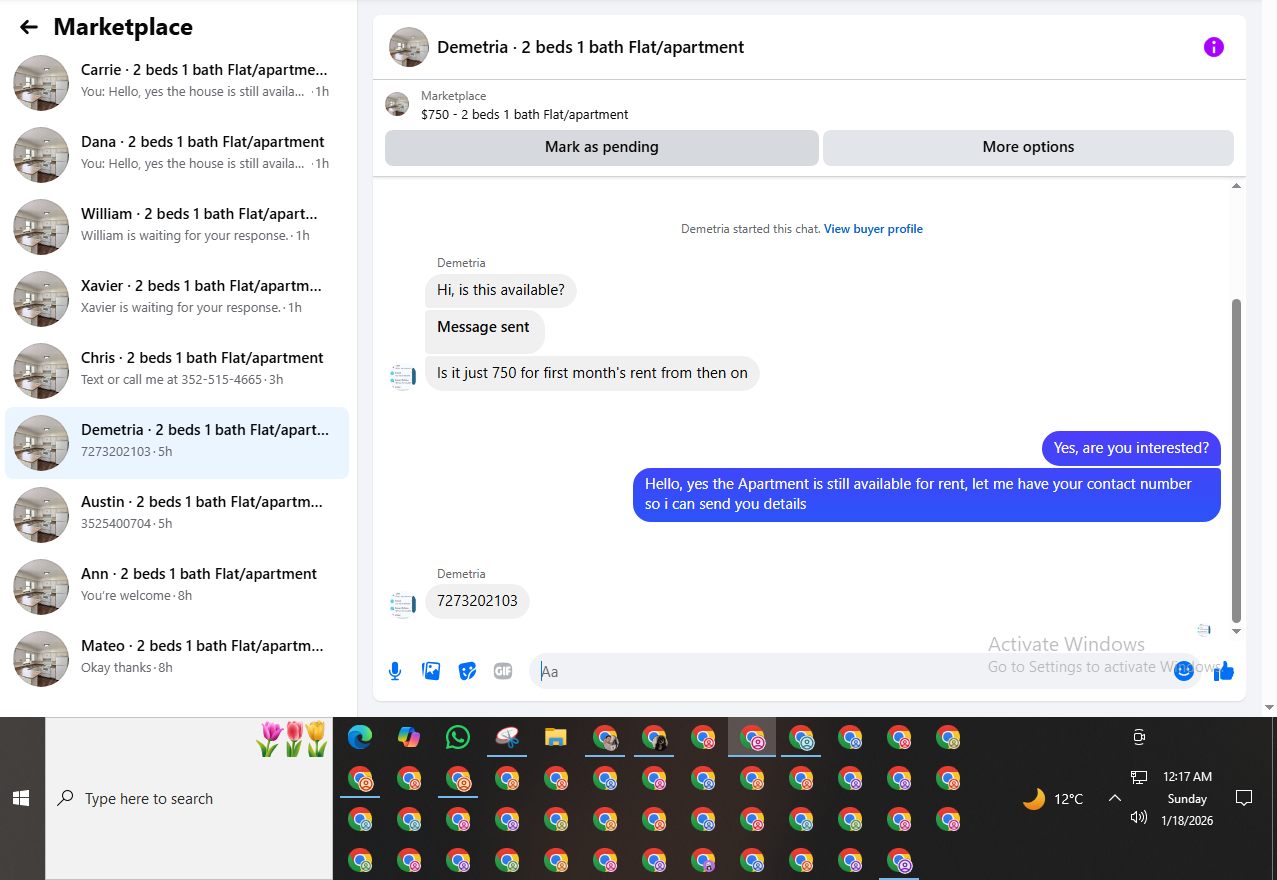Click the Type here to search box
The height and width of the screenshot is (880, 1277).
(189, 799)
